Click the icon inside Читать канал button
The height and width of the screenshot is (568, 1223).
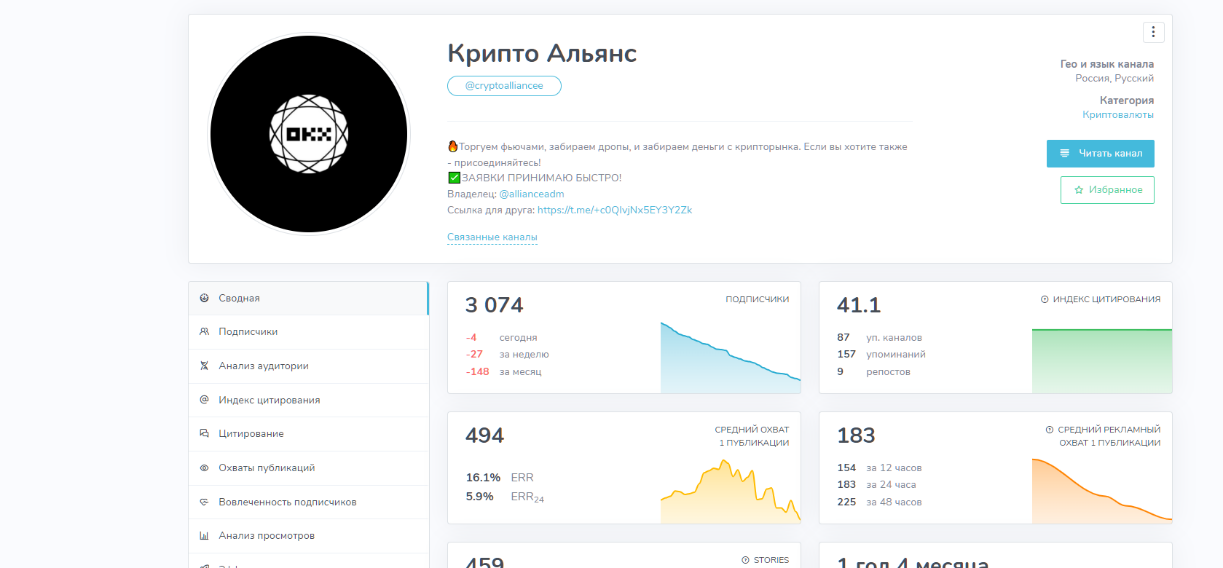click(1064, 153)
